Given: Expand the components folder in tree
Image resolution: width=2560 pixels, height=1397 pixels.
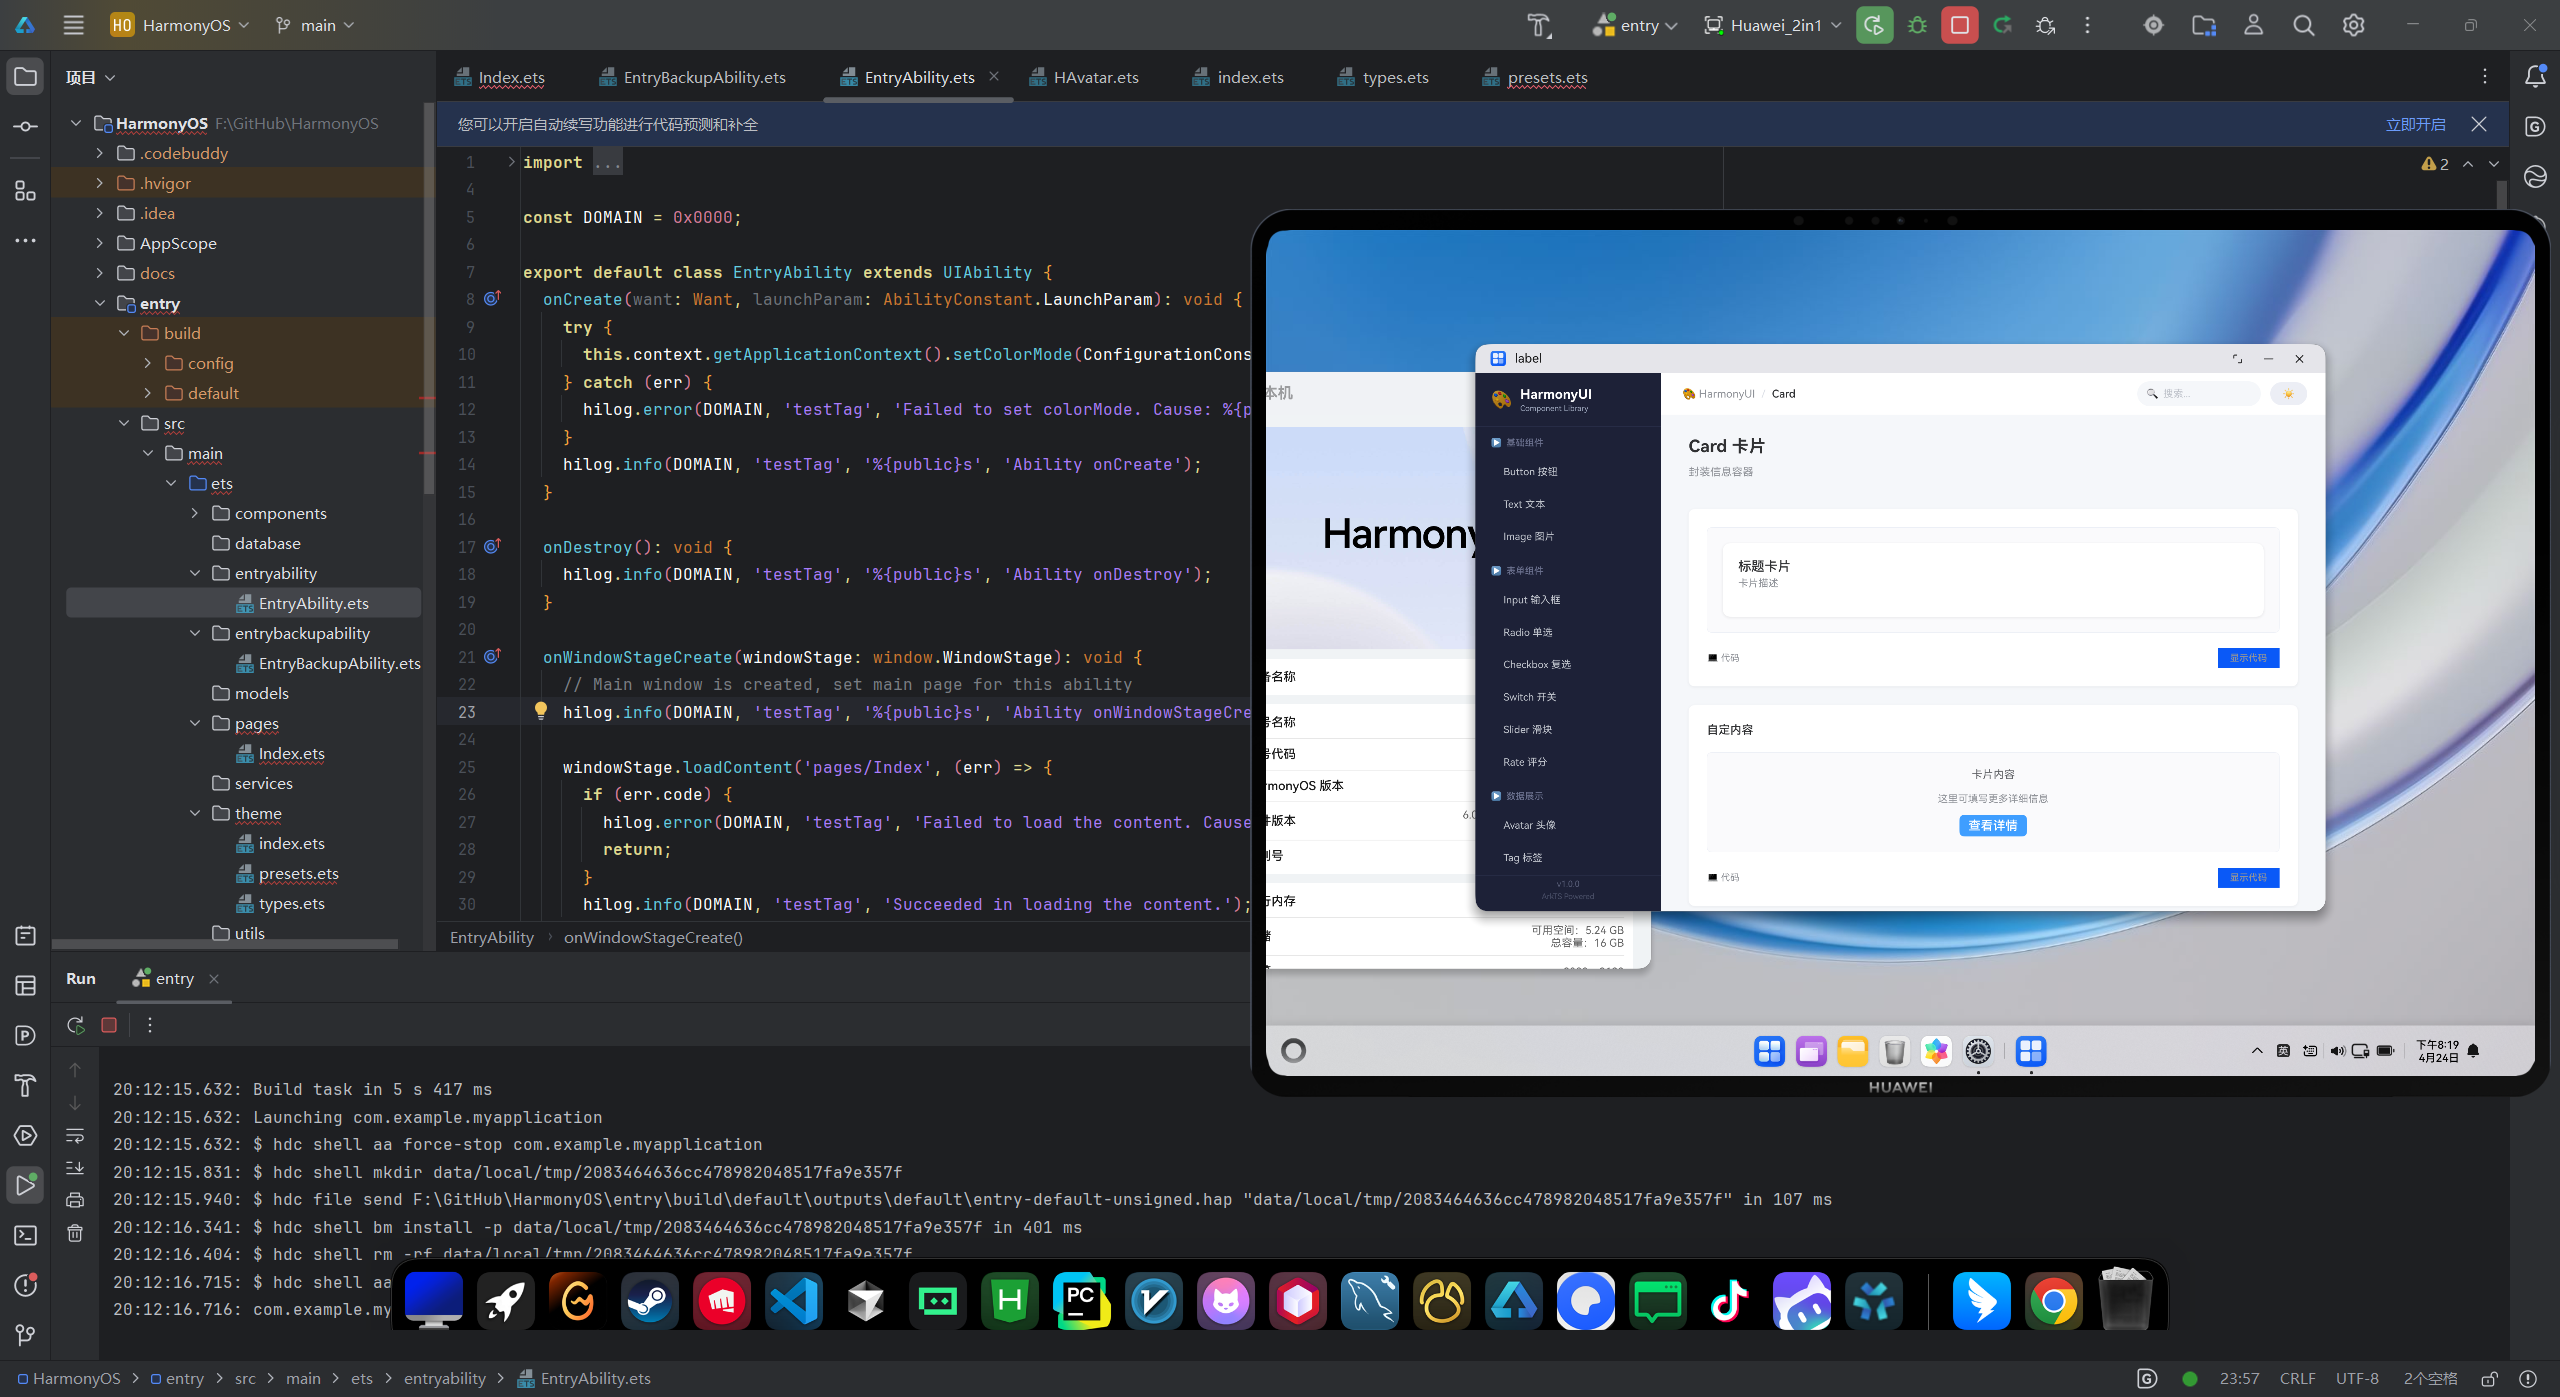Looking at the screenshot, I should pyautogui.click(x=195, y=513).
